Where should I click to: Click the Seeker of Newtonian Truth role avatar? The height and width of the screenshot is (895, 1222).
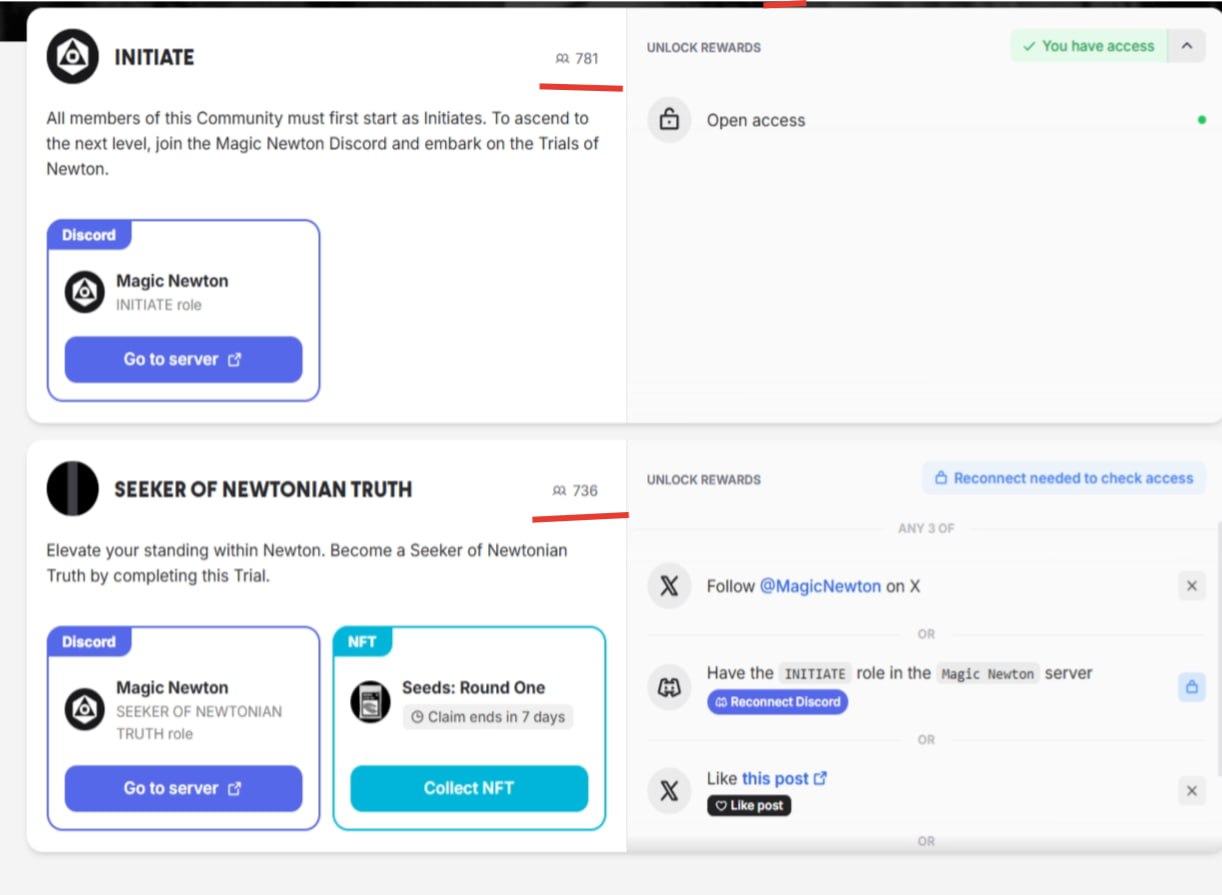click(x=72, y=489)
